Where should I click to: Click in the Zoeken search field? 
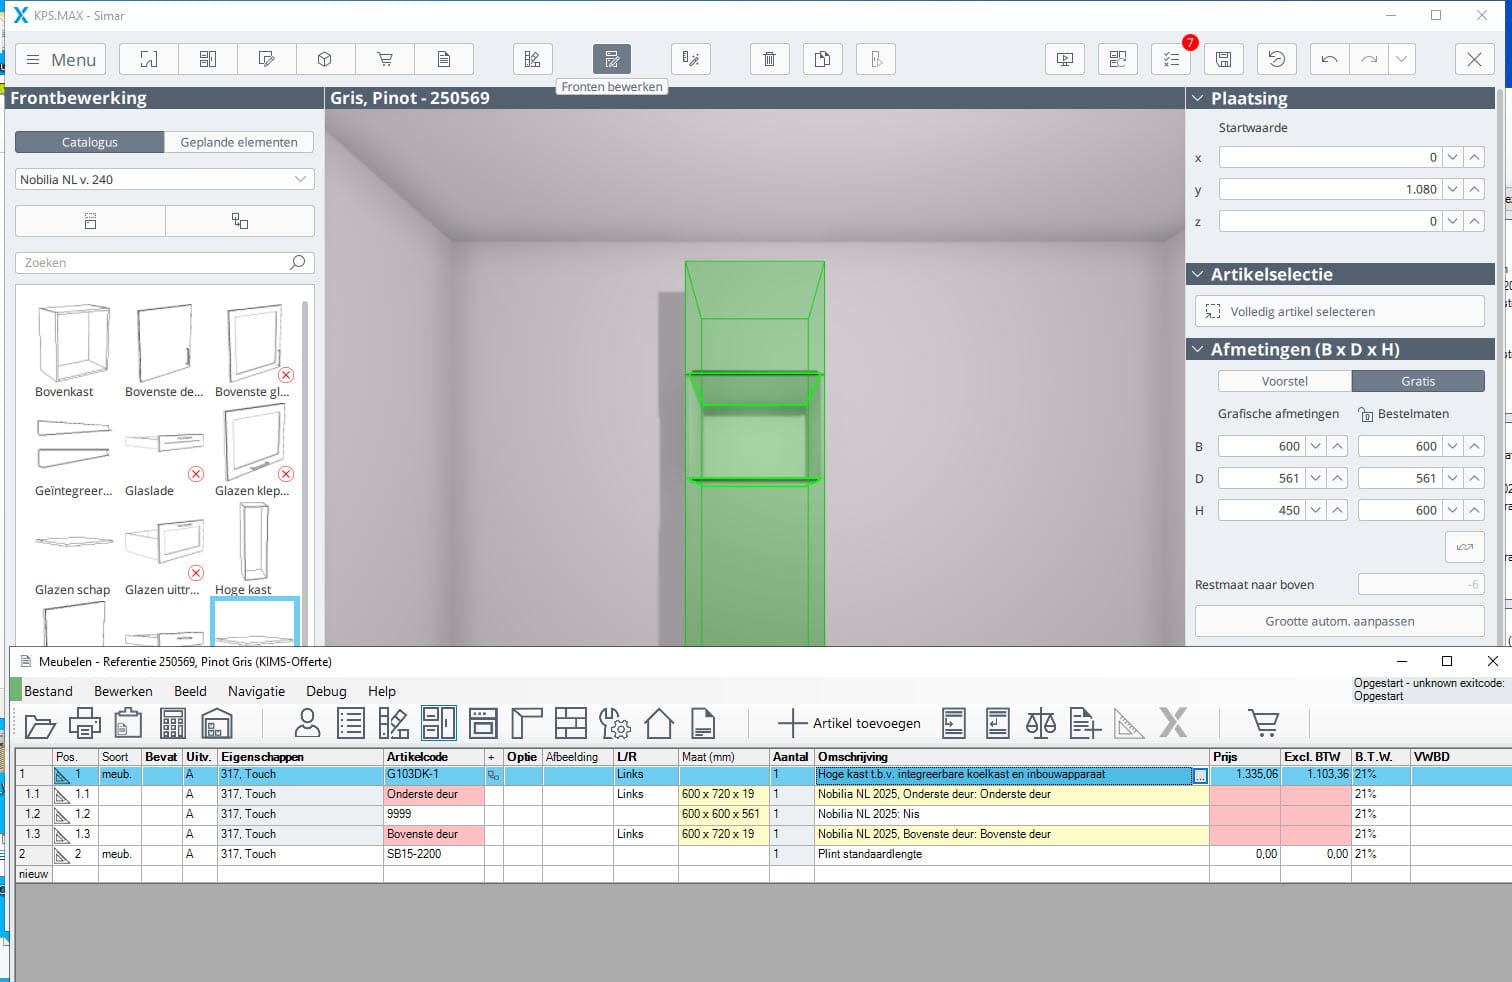pyautogui.click(x=155, y=263)
